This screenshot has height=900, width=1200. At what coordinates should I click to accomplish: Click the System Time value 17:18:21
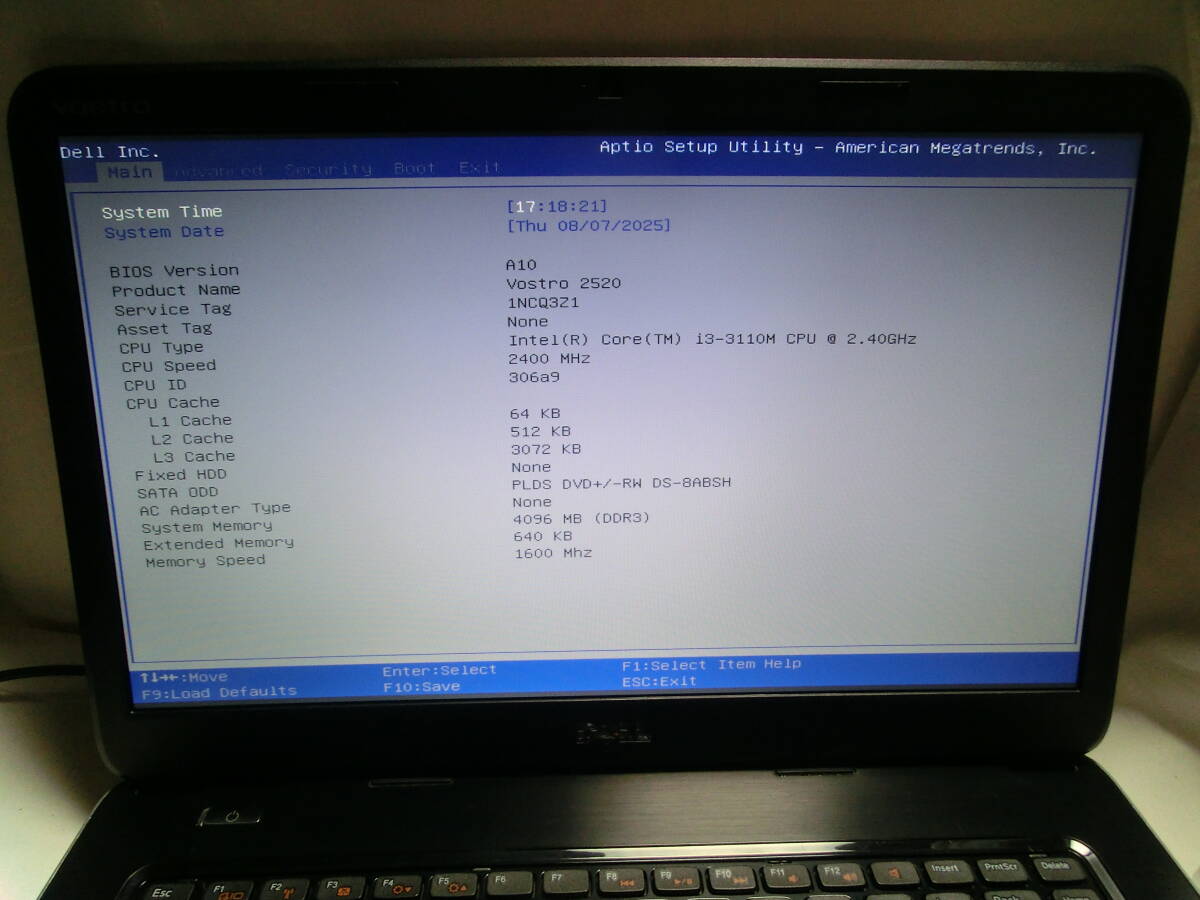click(x=557, y=206)
